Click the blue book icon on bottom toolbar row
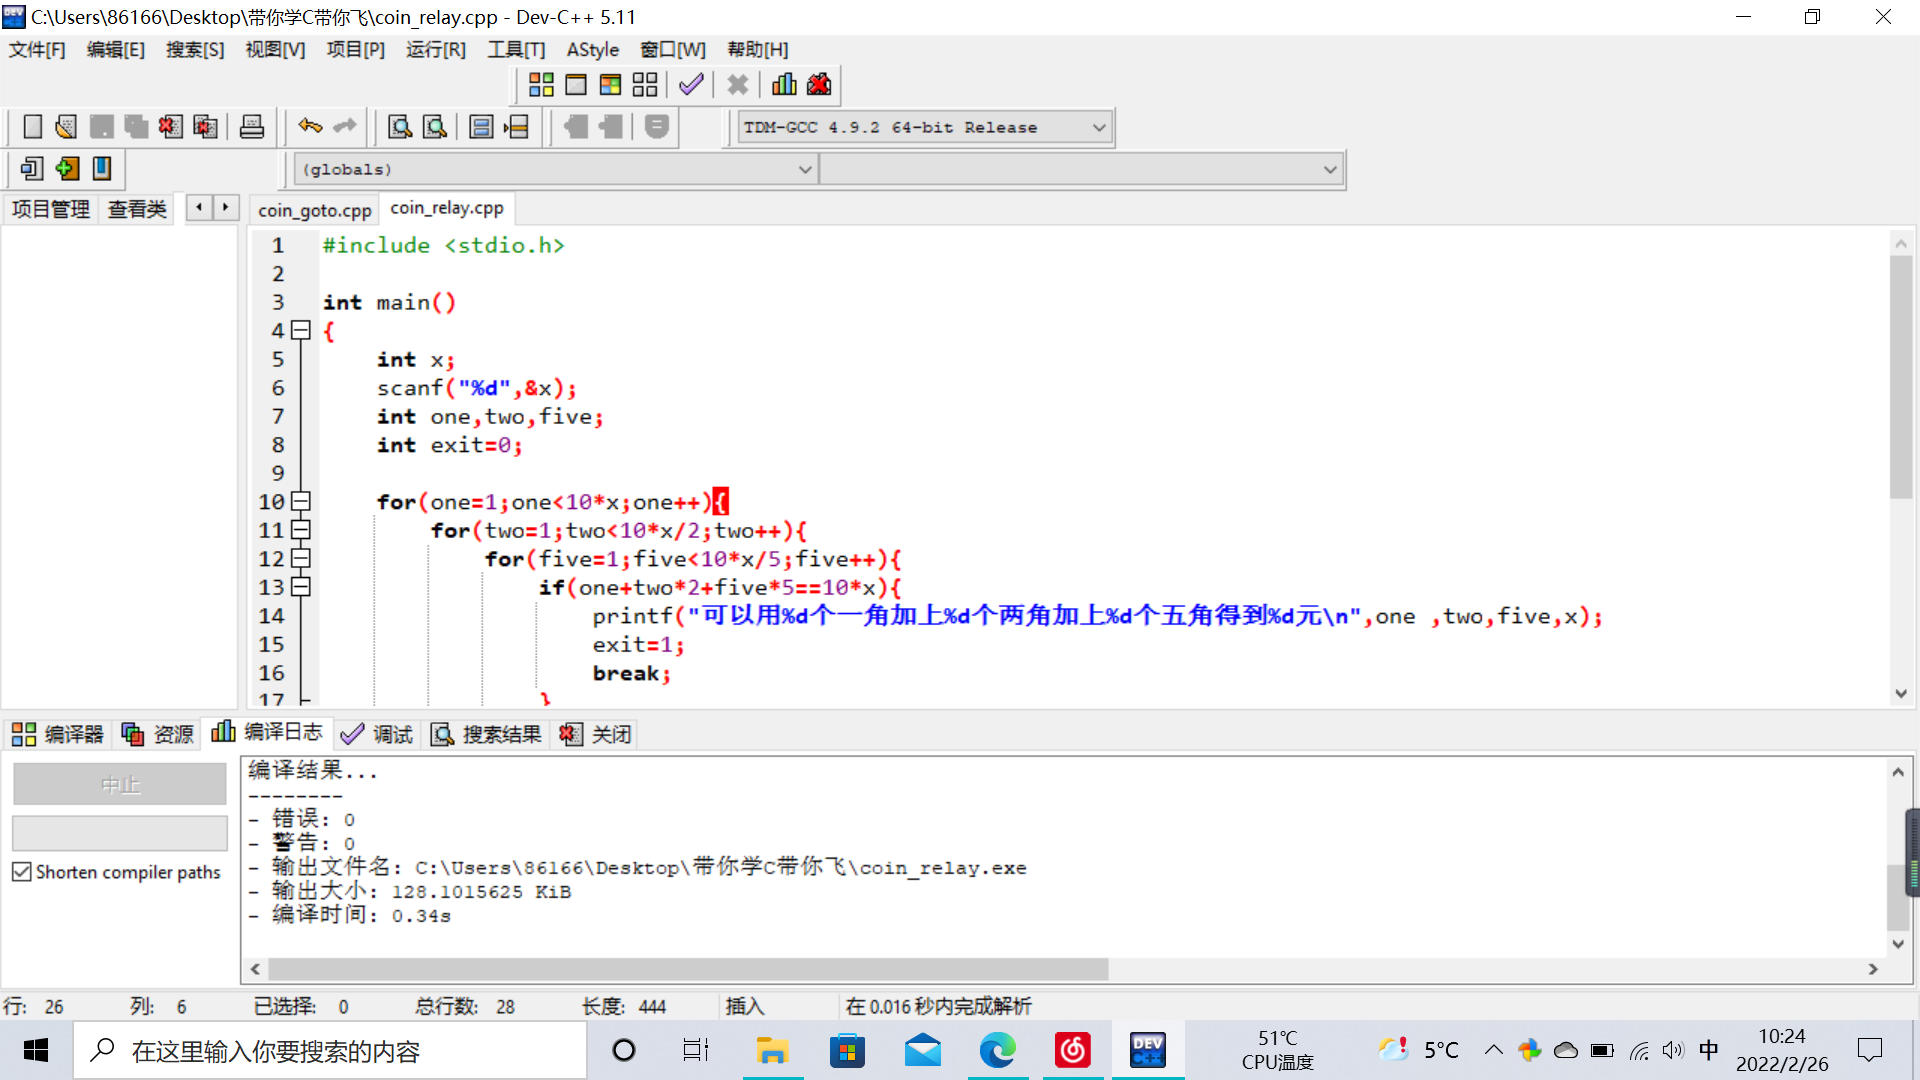The image size is (1920, 1080). point(102,168)
